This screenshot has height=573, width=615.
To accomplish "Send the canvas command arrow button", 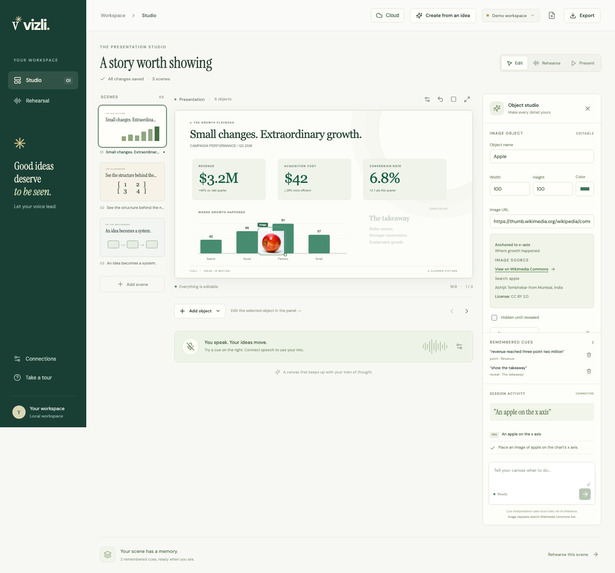I will coord(585,494).
